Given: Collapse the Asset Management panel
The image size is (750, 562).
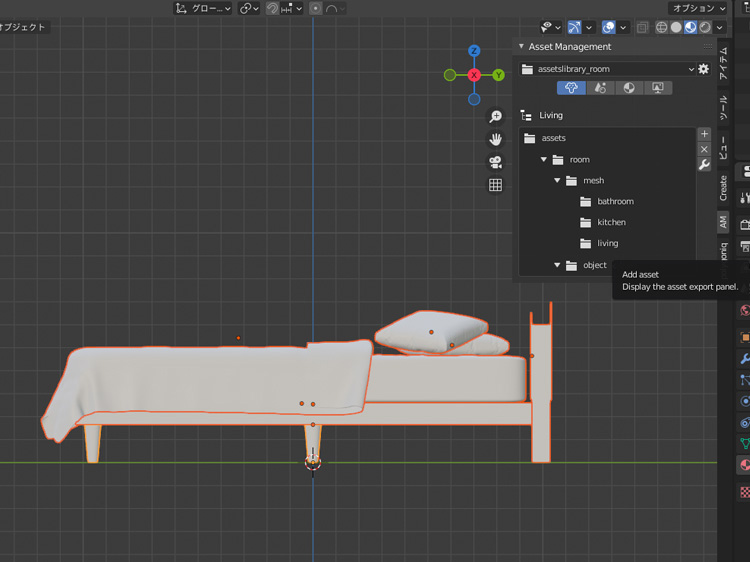Looking at the screenshot, I should coord(521,47).
